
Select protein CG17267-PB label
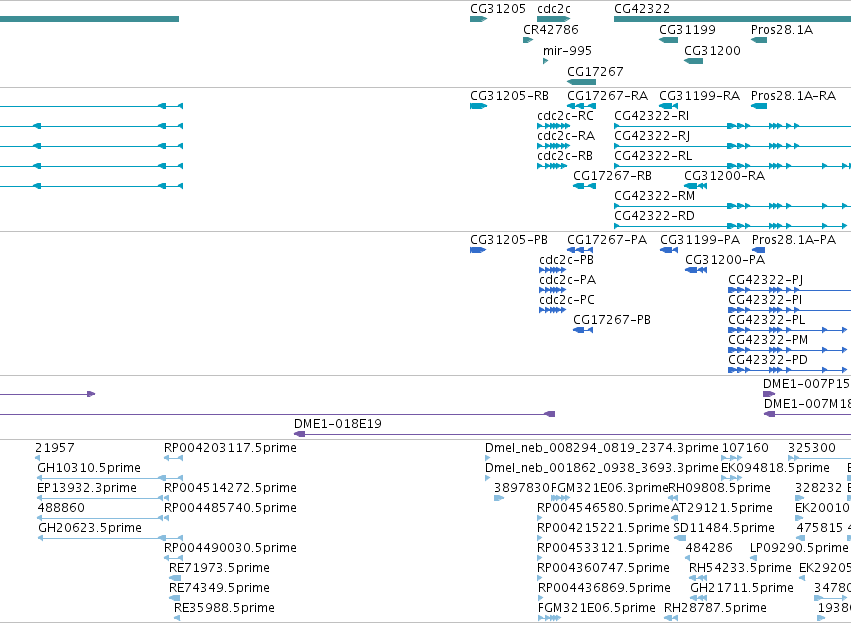tap(612, 320)
